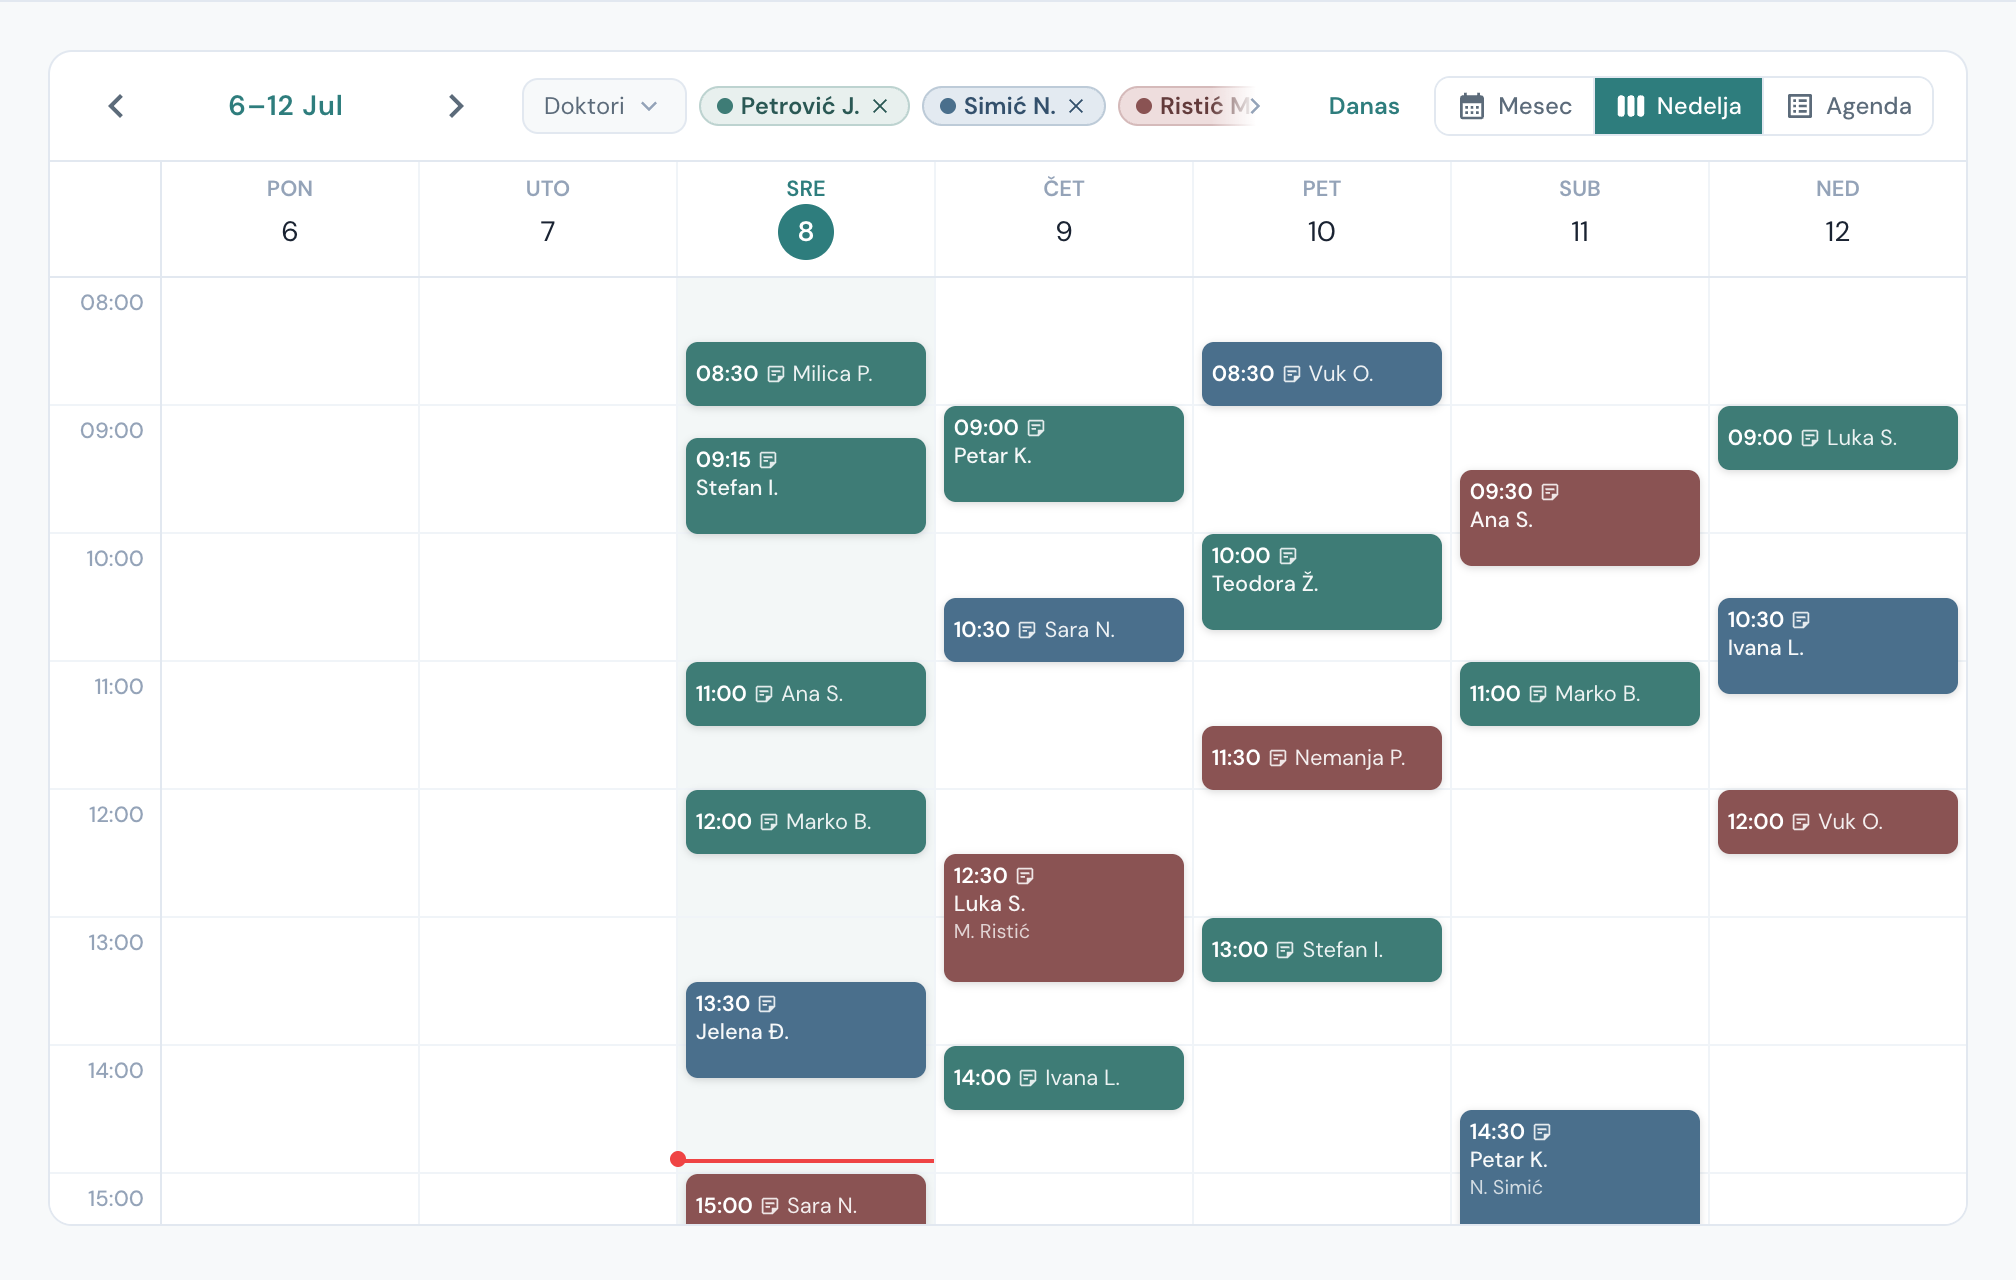The height and width of the screenshot is (1280, 2016).
Task: Open note icon on 09:15 Stefan I. appointment
Action: coord(768,460)
